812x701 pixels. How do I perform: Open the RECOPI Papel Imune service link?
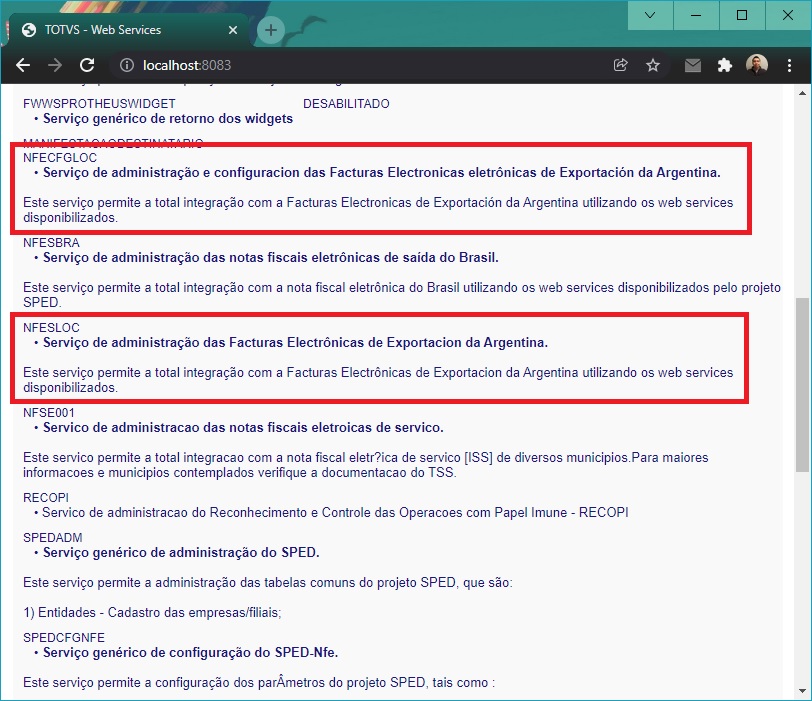tap(335, 513)
